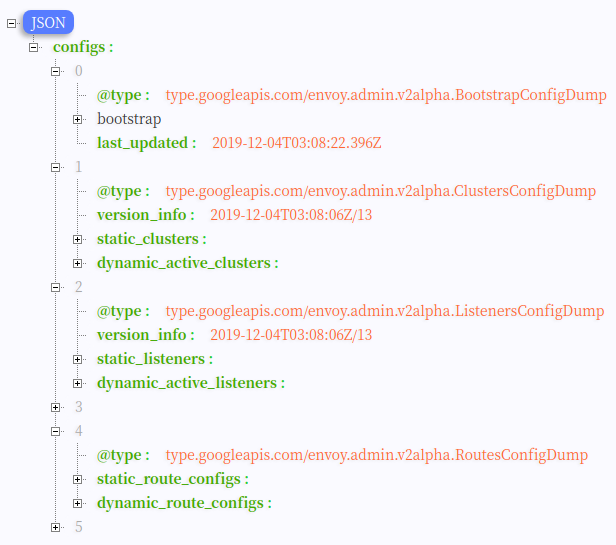Collapse the root JSON node
The height and width of the screenshot is (545, 616).
click(12, 23)
